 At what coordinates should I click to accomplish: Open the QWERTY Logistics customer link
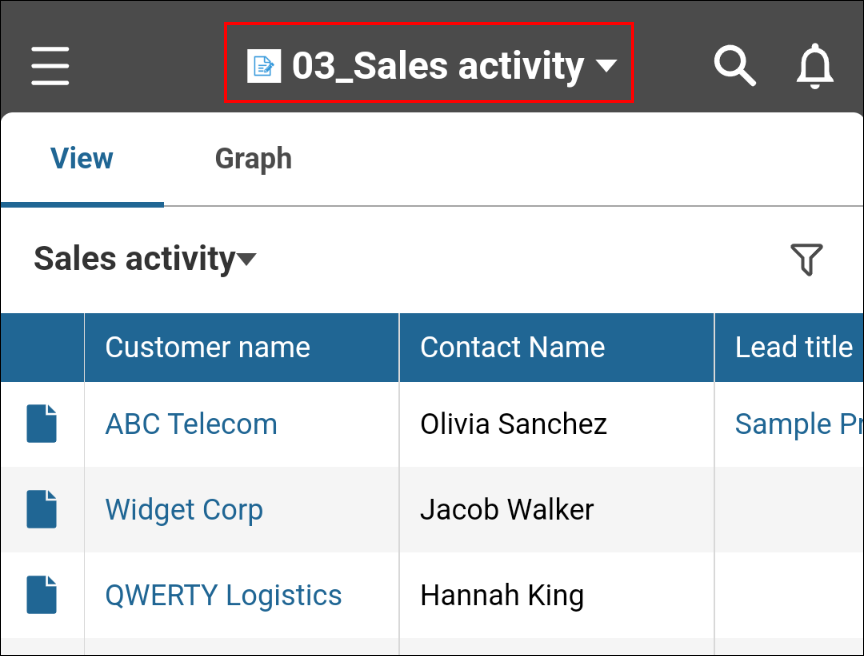click(223, 594)
